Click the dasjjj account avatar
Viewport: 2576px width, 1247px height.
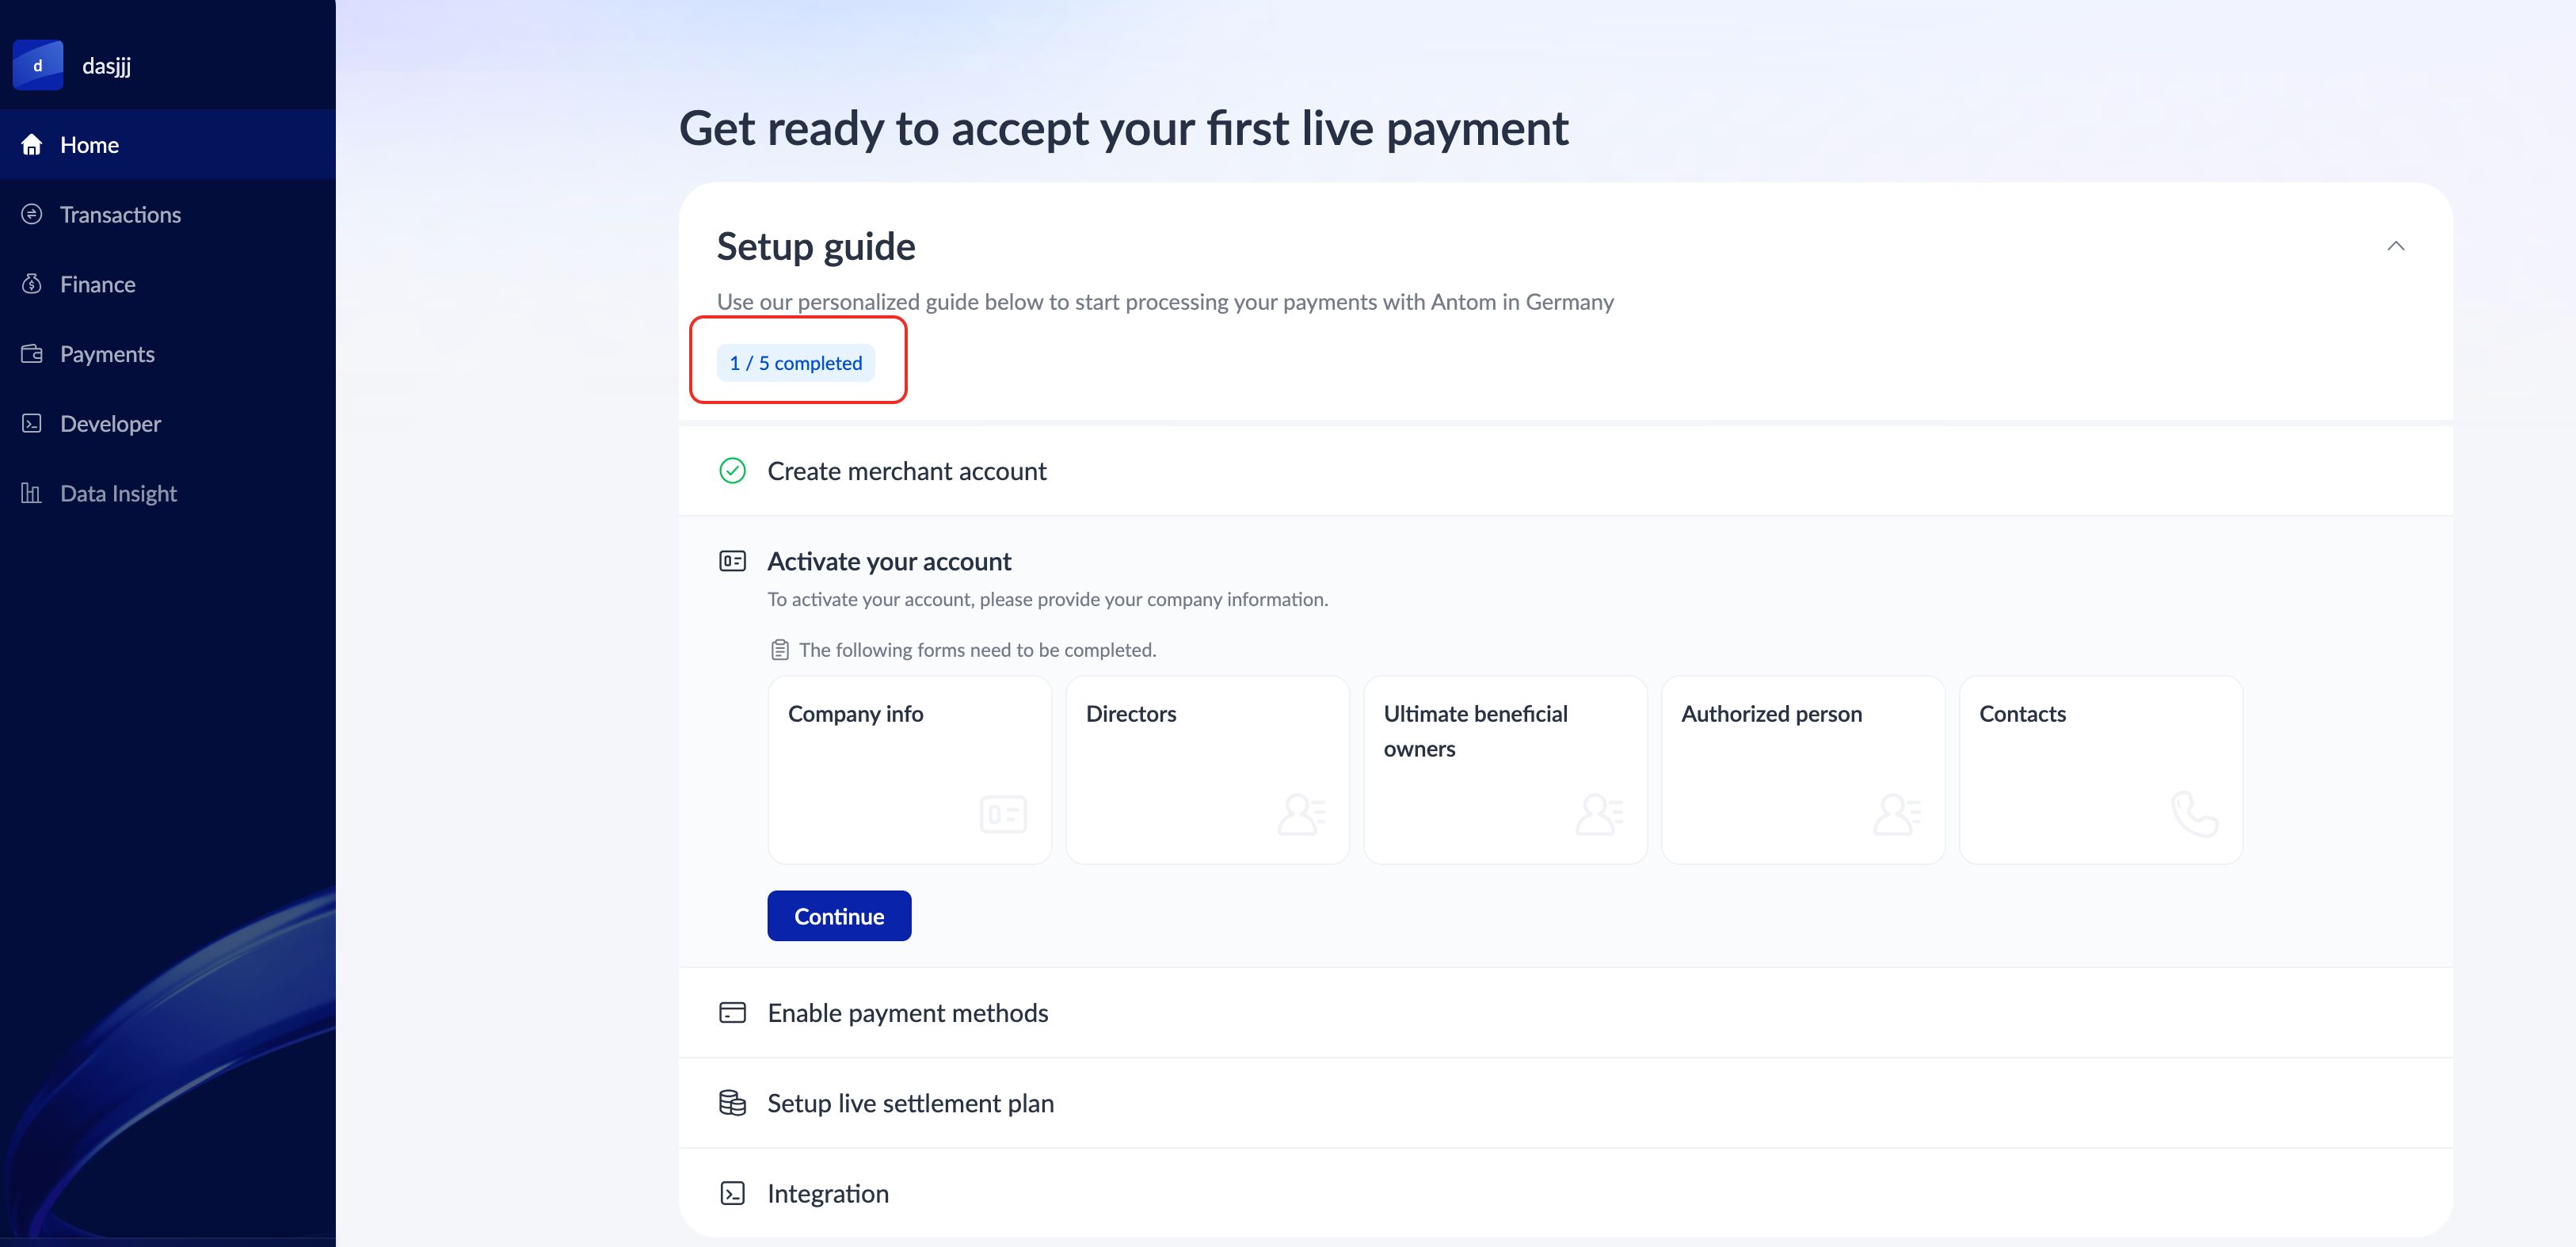tap(38, 66)
